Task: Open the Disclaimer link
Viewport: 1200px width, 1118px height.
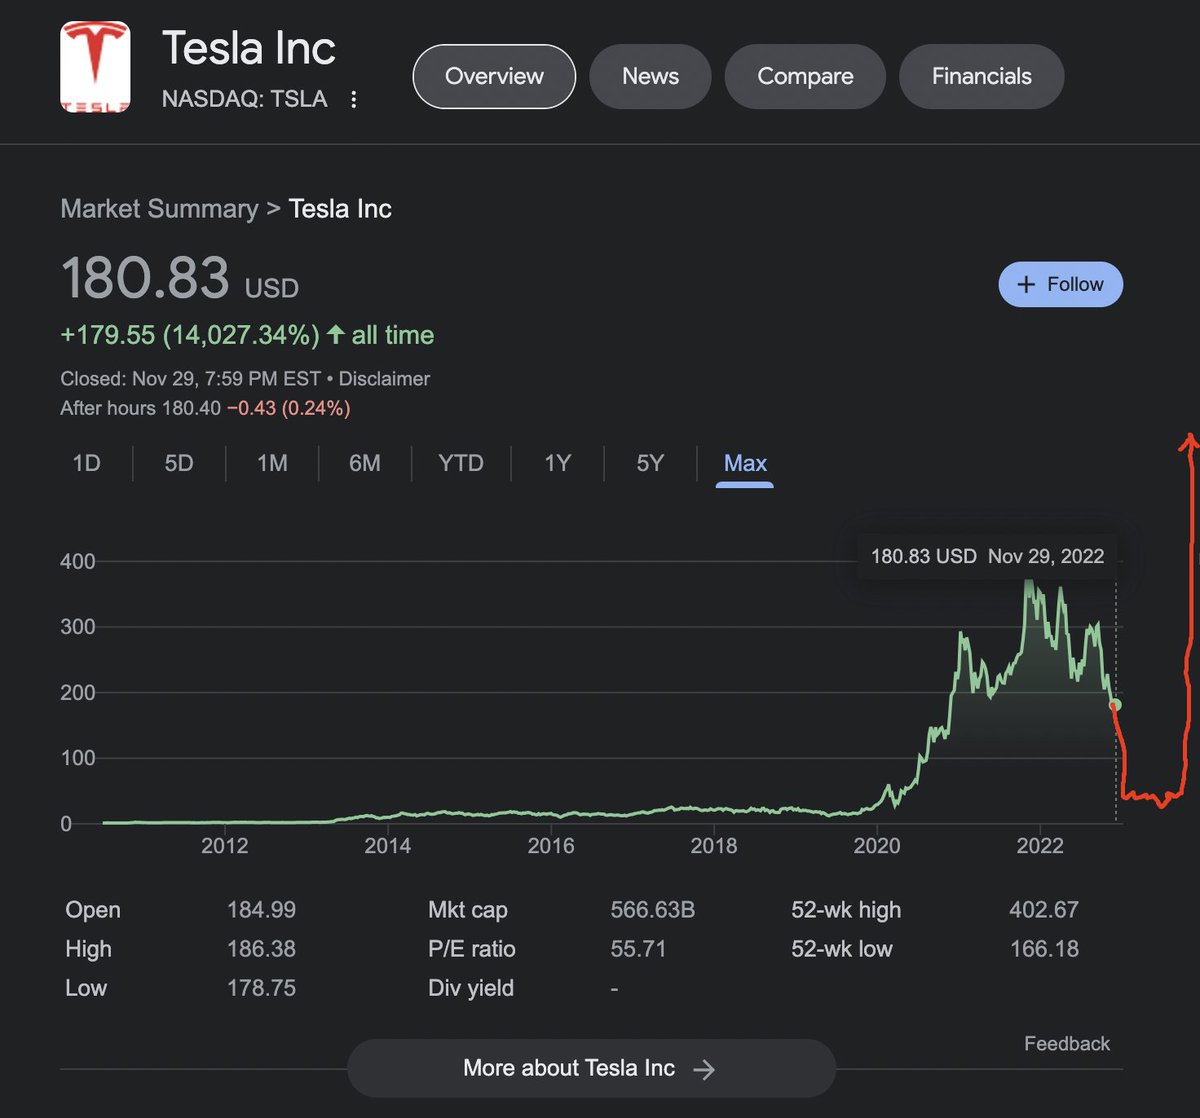Action: [384, 379]
